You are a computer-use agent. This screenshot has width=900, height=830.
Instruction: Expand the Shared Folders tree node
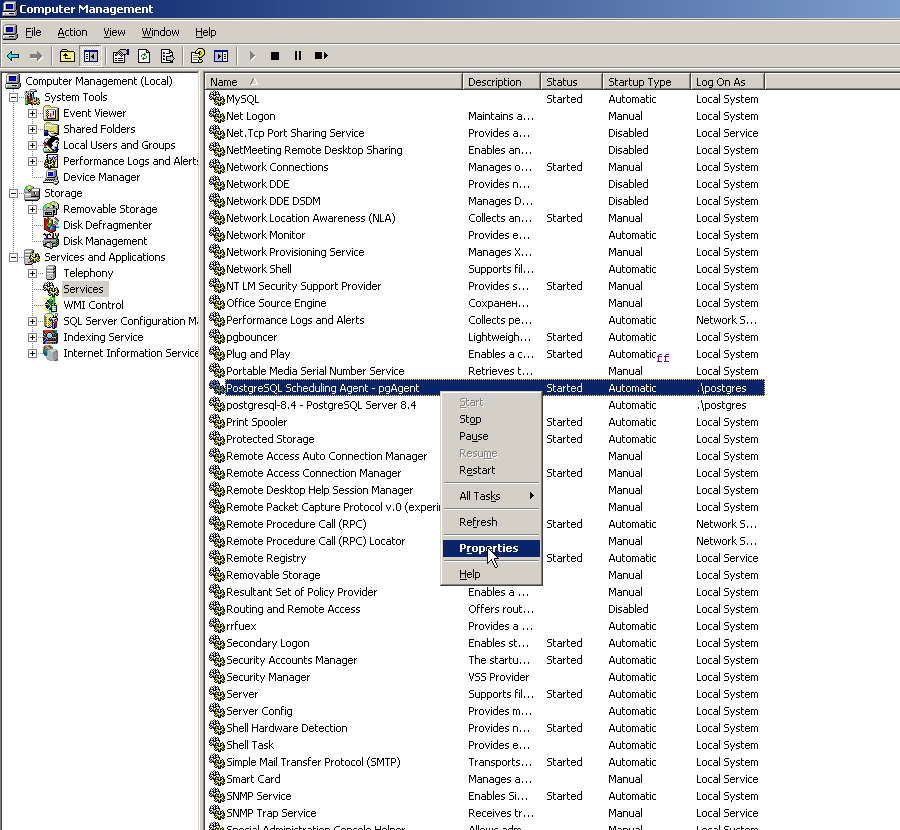click(32, 129)
